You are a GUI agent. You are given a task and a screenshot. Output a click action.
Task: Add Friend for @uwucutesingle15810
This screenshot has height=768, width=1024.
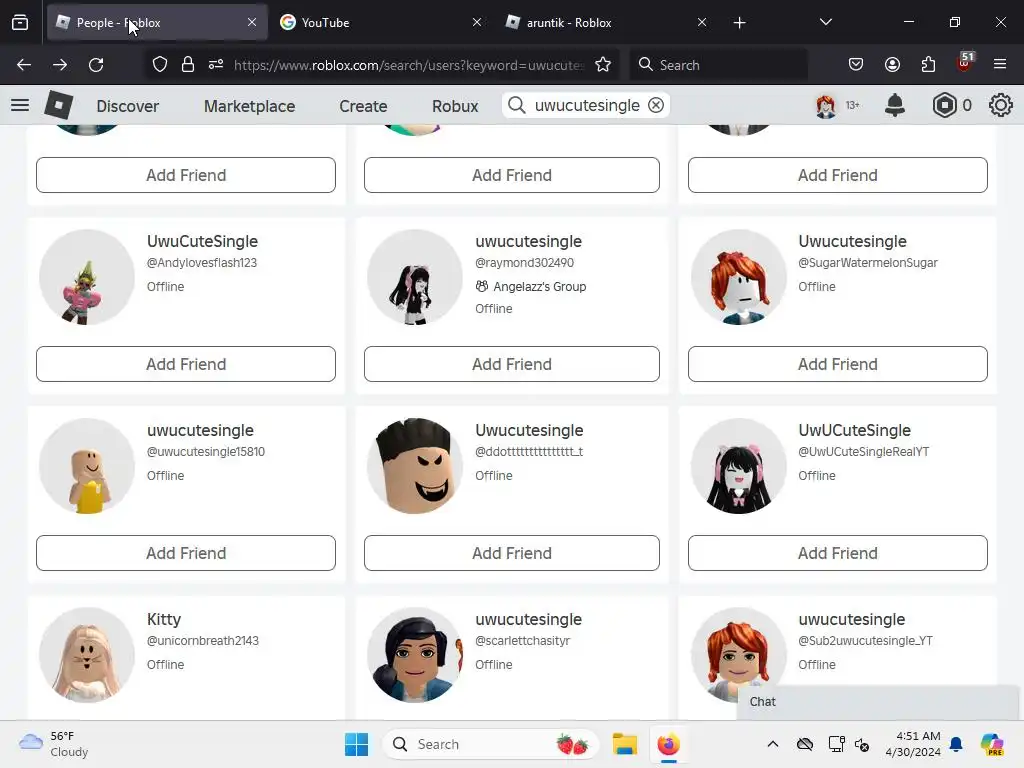tap(186, 553)
